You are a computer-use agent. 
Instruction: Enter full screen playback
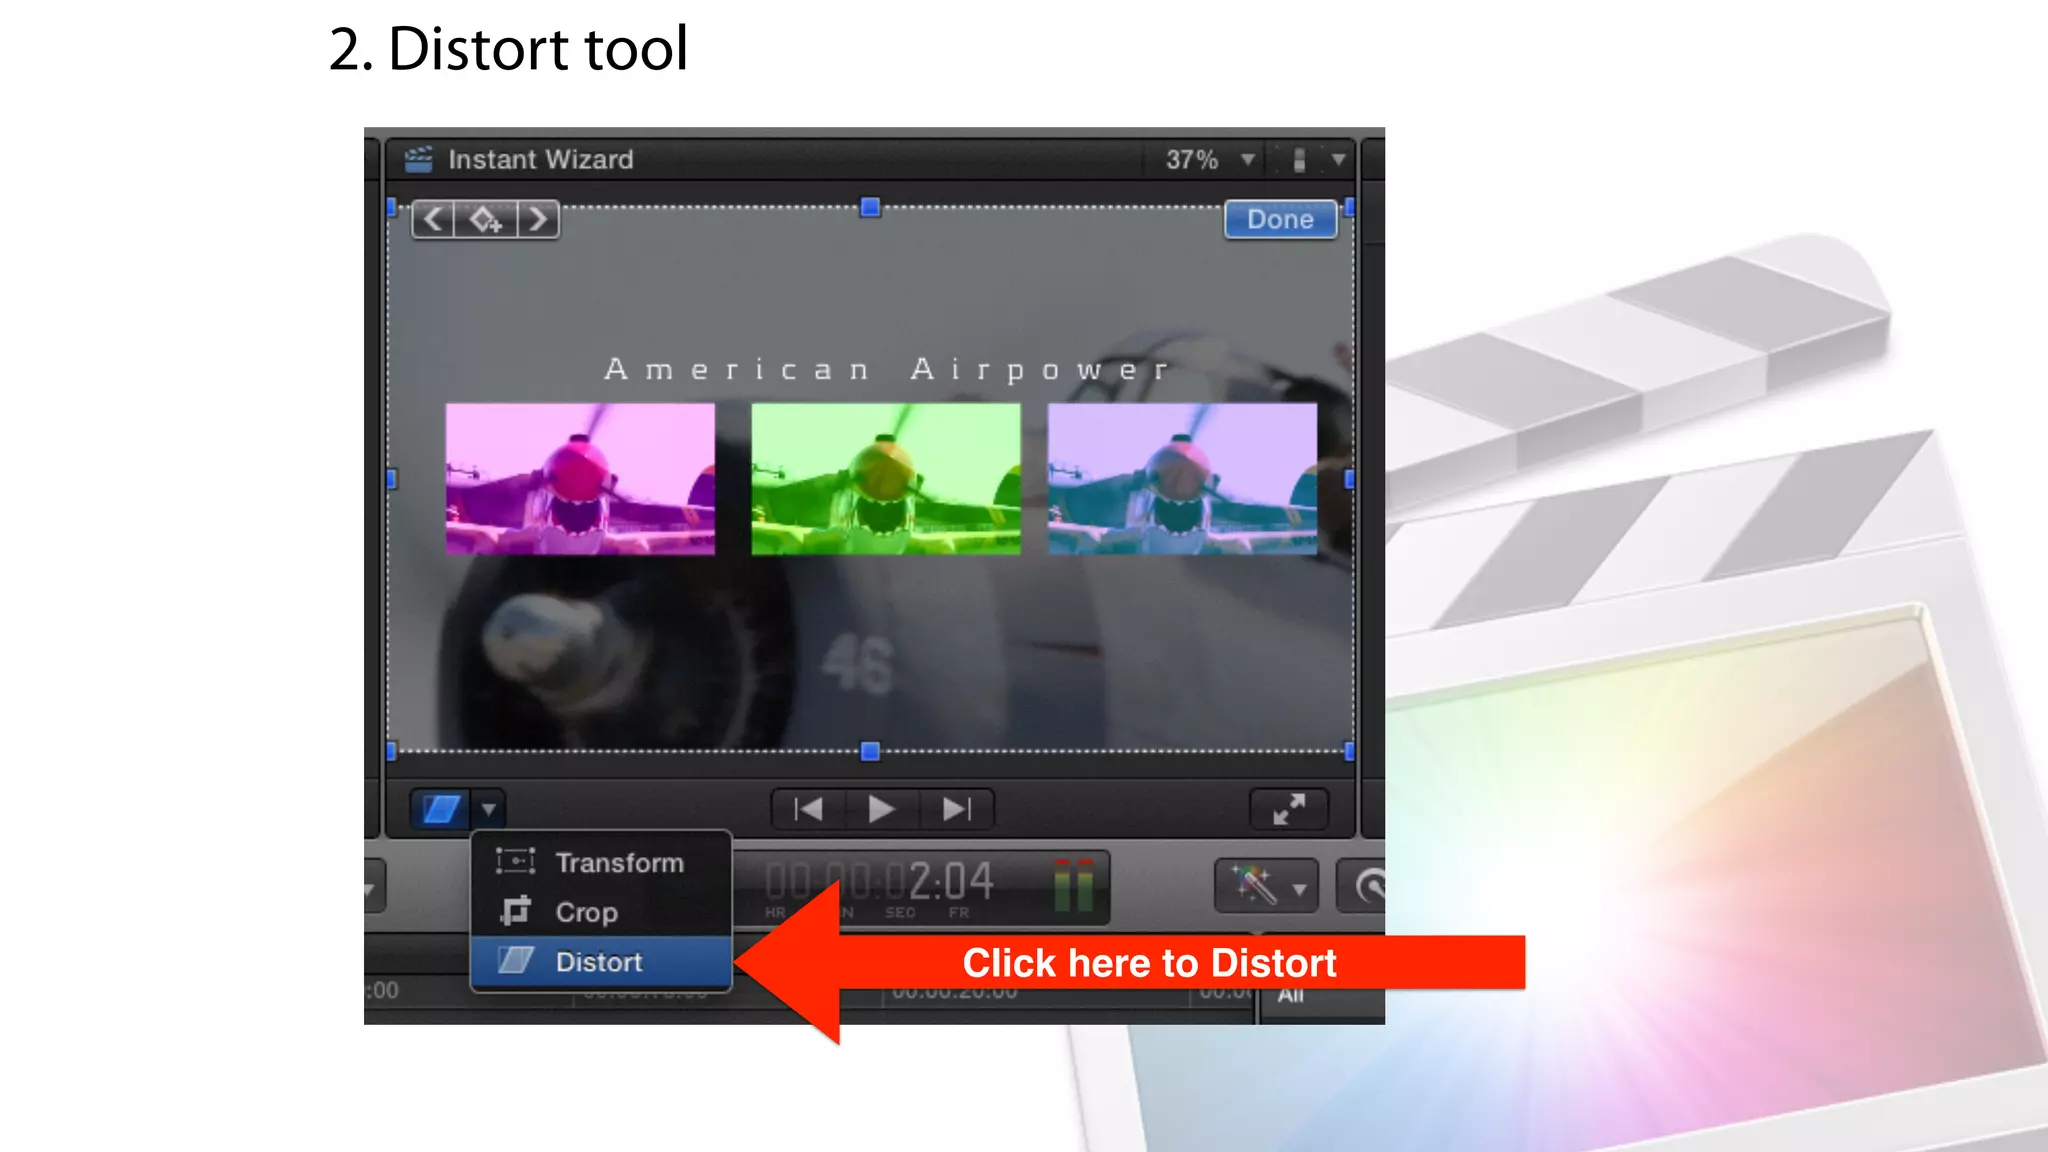pos(1289,808)
